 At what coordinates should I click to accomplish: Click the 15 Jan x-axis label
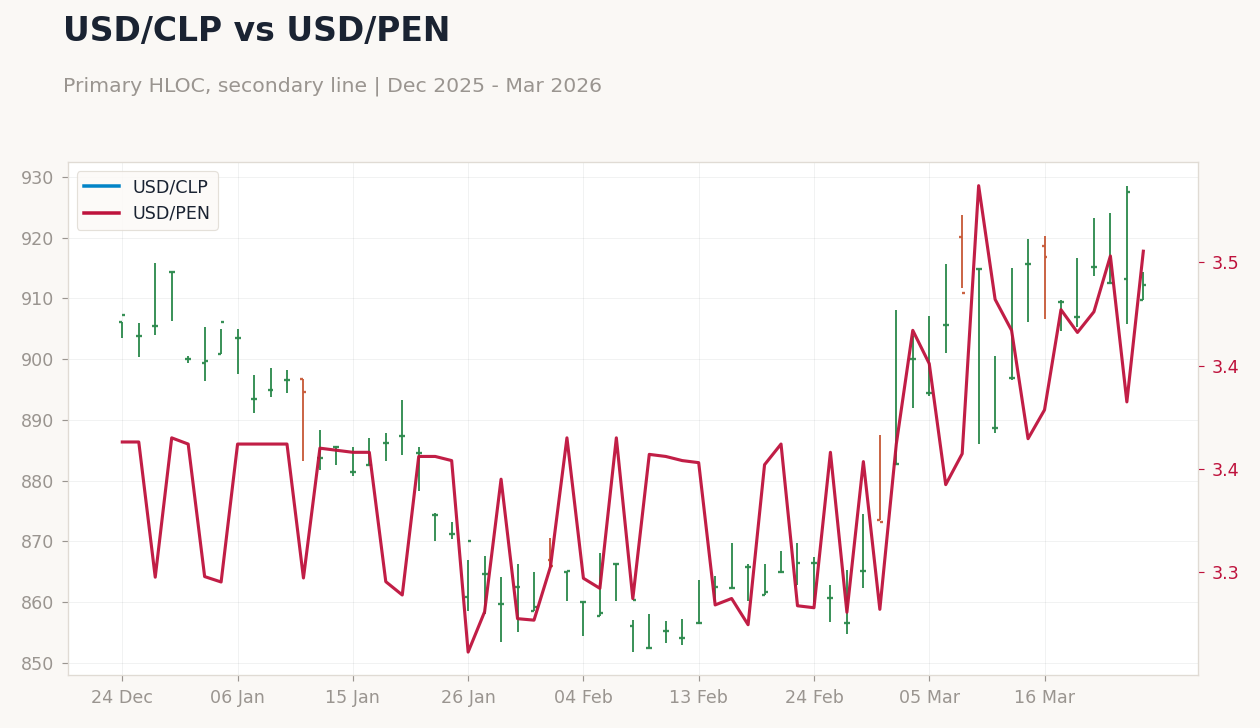coord(353,698)
